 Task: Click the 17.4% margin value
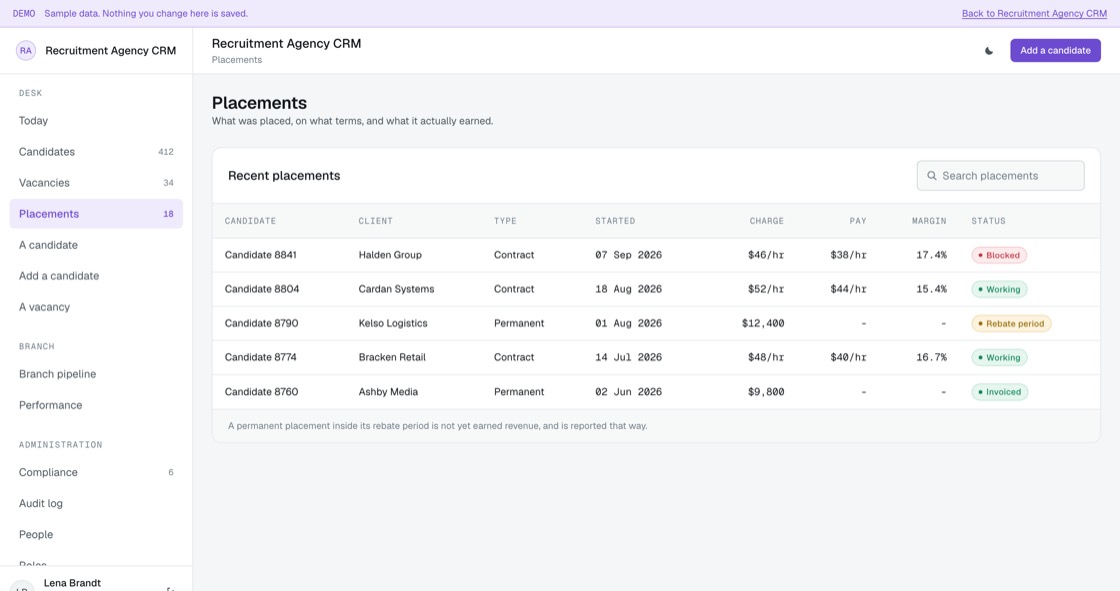click(x=931, y=255)
